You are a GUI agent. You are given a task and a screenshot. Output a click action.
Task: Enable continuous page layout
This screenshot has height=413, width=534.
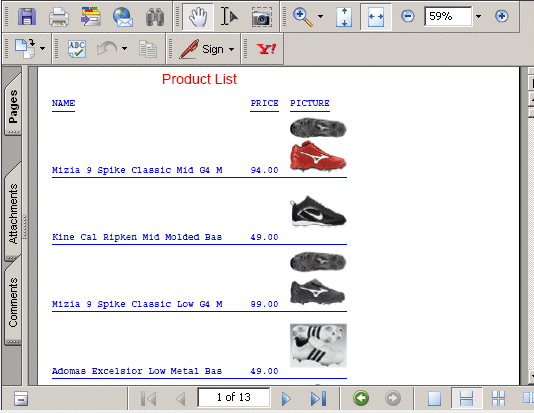coord(466,398)
